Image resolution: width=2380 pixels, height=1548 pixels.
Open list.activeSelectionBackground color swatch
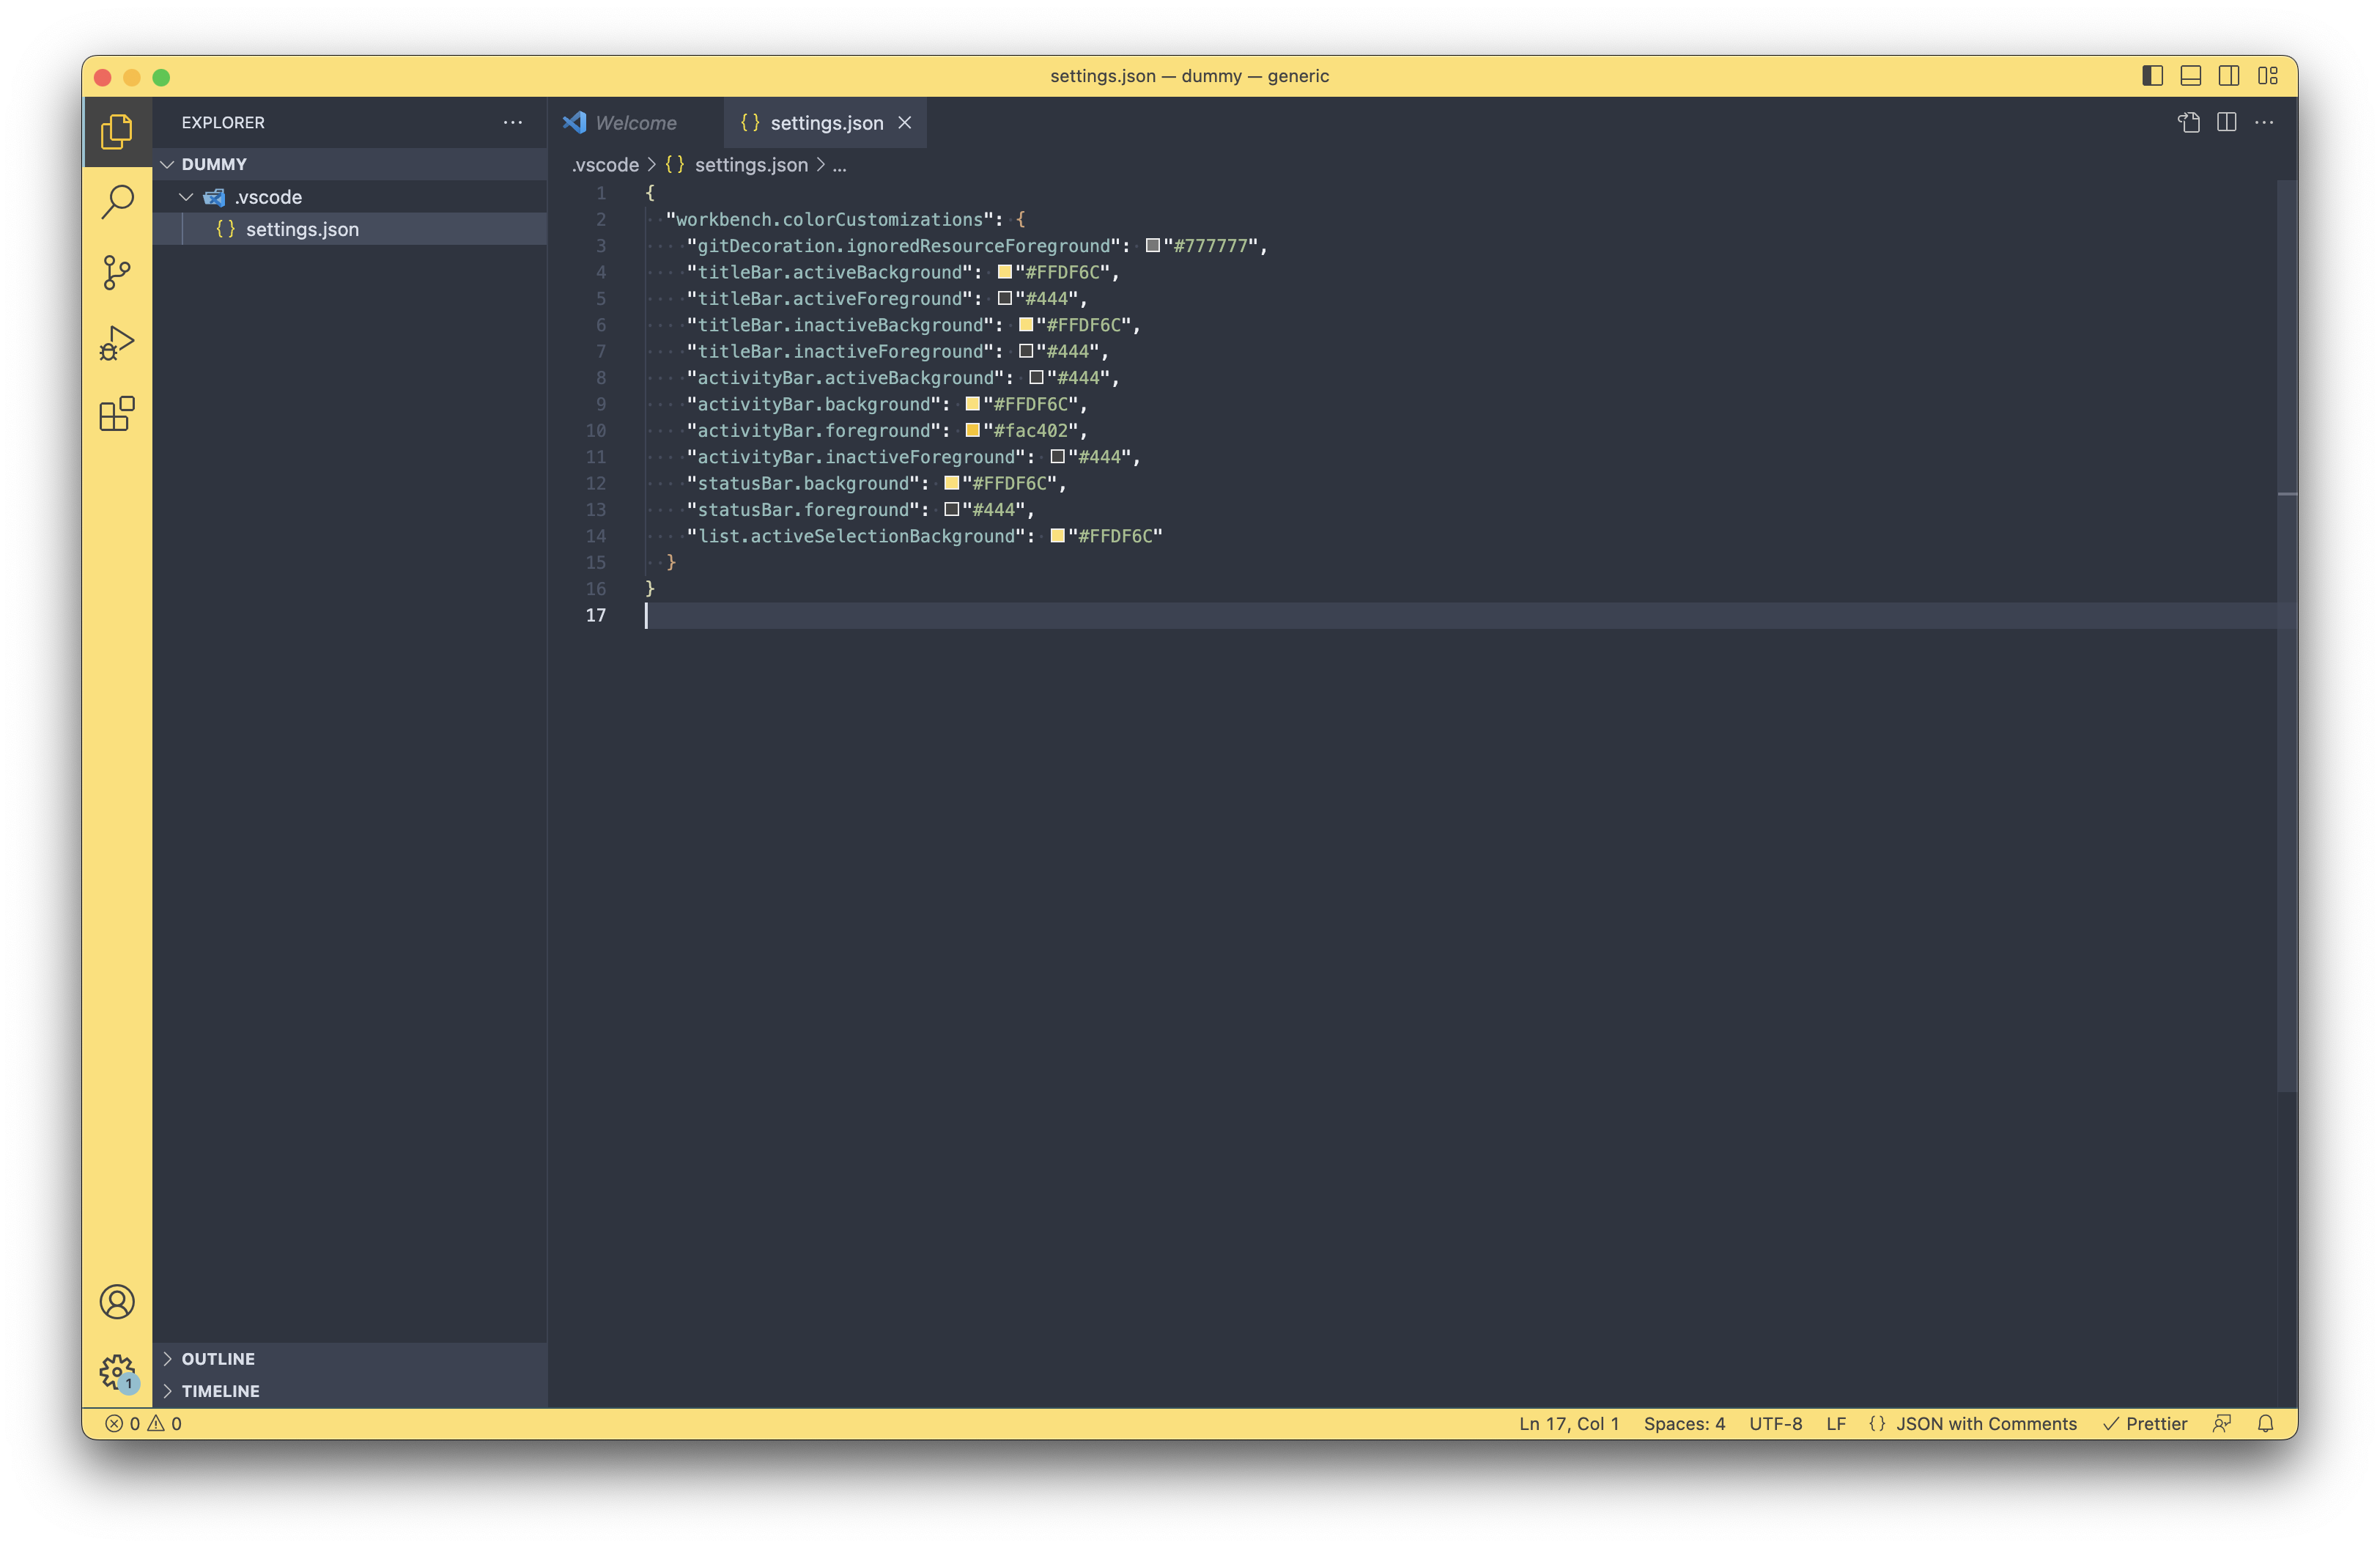click(x=1057, y=536)
